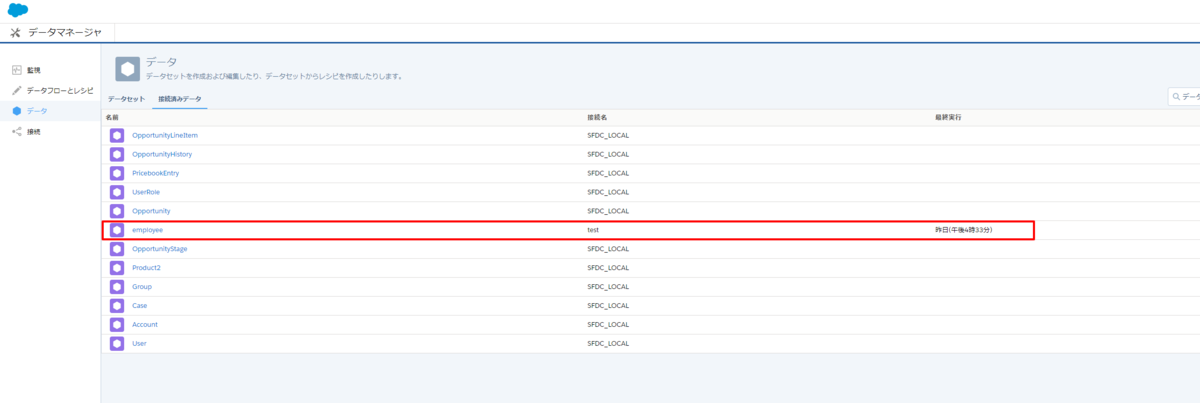
Task: Click the purple icon beside Group
Action: coord(117,286)
